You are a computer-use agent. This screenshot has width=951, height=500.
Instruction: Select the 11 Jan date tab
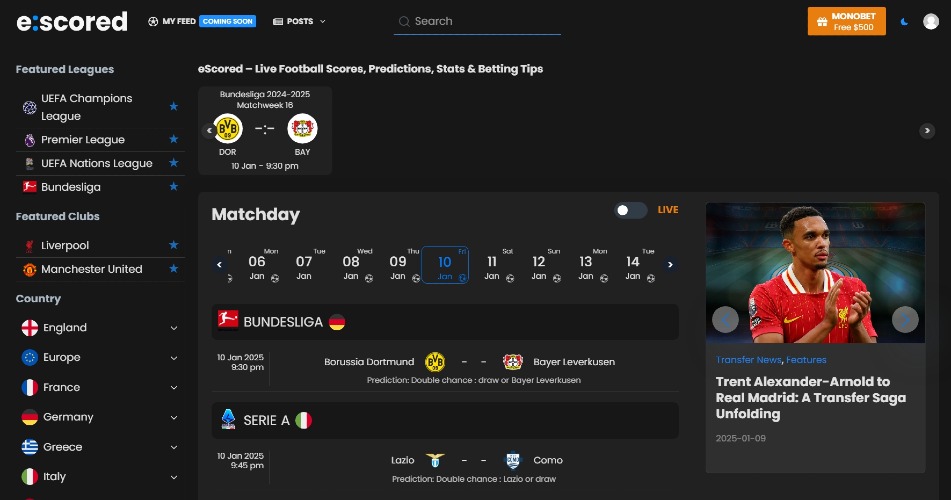pos(492,265)
